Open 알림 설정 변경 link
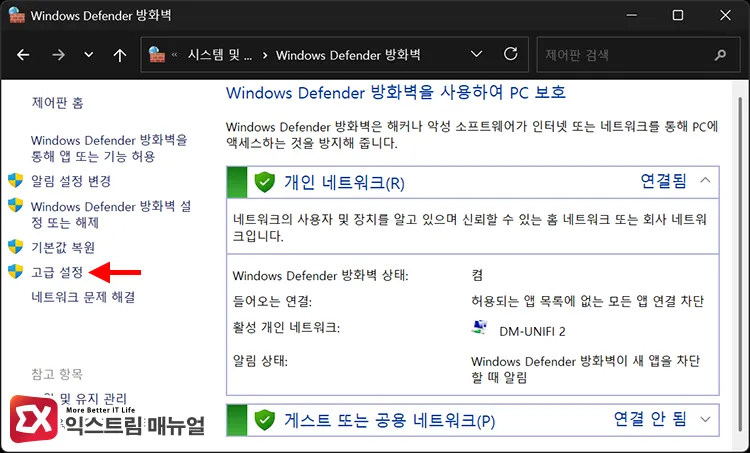 coord(71,181)
